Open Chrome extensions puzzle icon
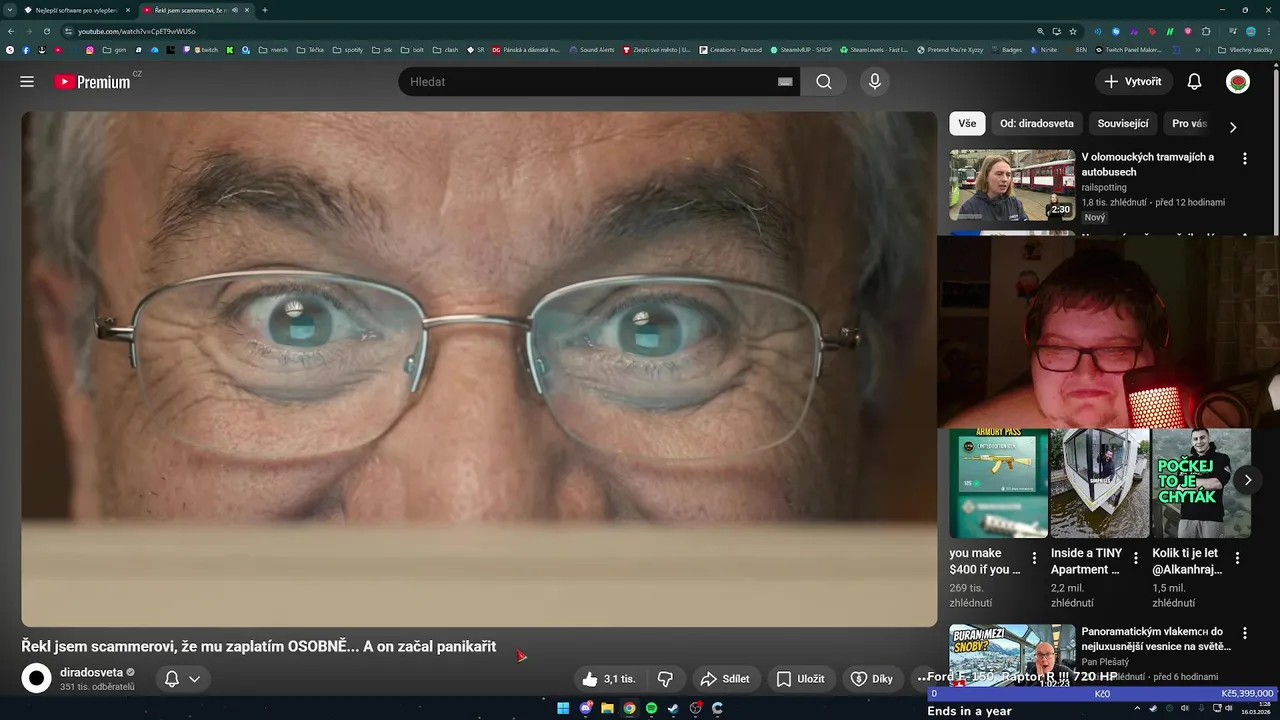 pos(1206,31)
